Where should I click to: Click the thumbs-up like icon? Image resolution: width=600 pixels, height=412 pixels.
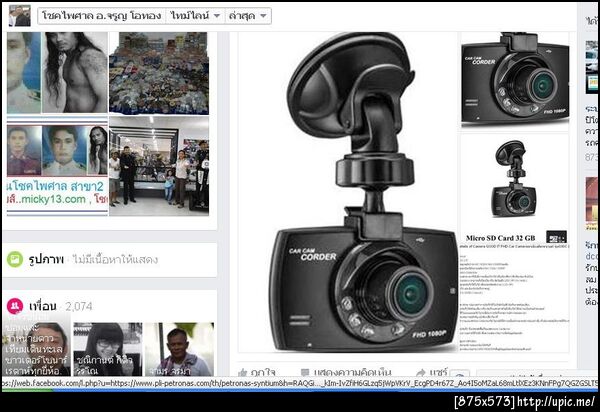tap(242, 373)
